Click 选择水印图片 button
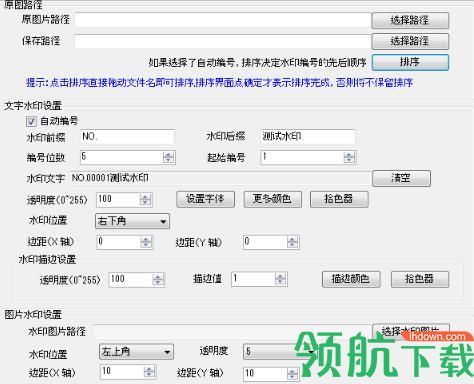Screen dimensions: 474x384 411,331
